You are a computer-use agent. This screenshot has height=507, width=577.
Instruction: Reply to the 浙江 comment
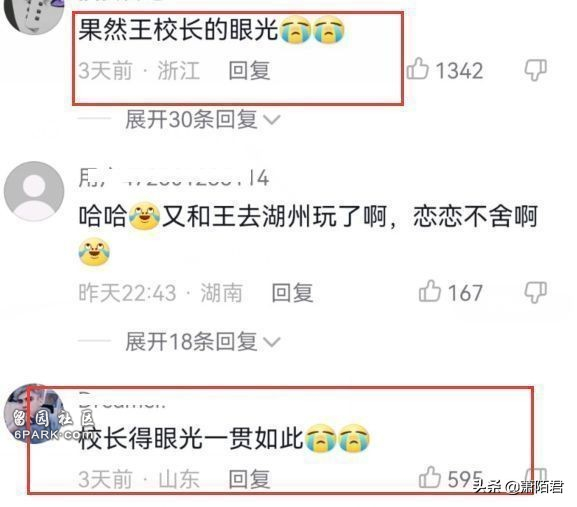point(249,70)
